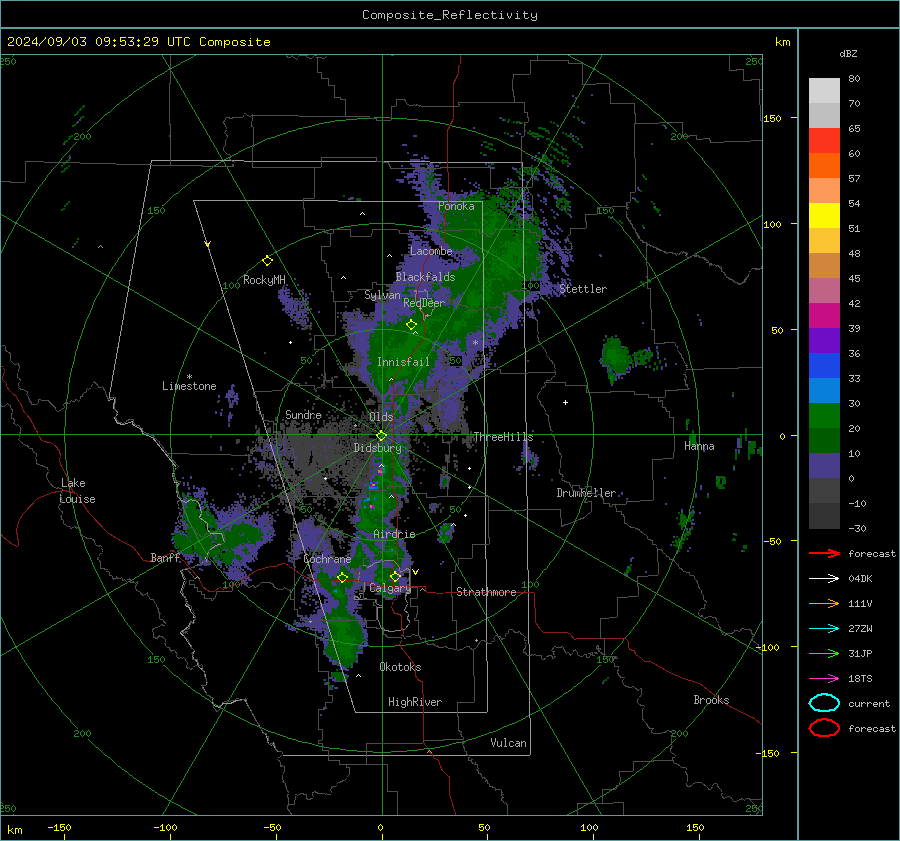900x841 pixels.
Task: Select the slate 0-10 dBZ swatch
Action: [824, 466]
